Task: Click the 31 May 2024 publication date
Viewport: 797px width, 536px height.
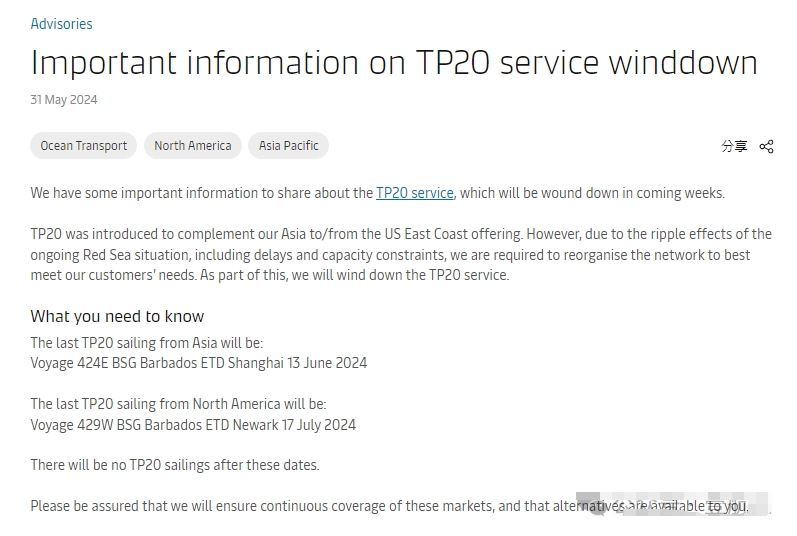Action: (64, 100)
